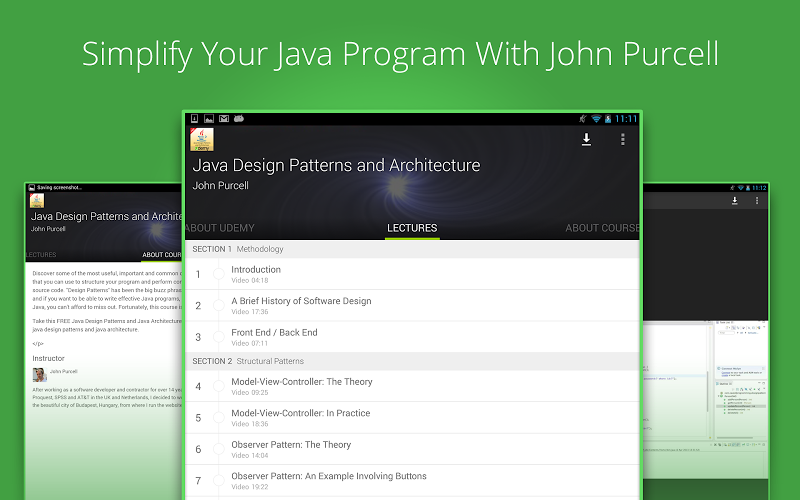Tap the mail notification icon in status bar

tap(225, 118)
